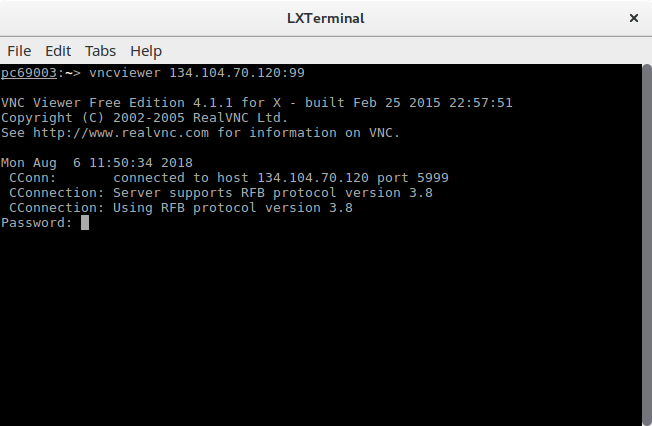Close the LXTerminal window
The height and width of the screenshot is (426, 652).
coord(634,18)
